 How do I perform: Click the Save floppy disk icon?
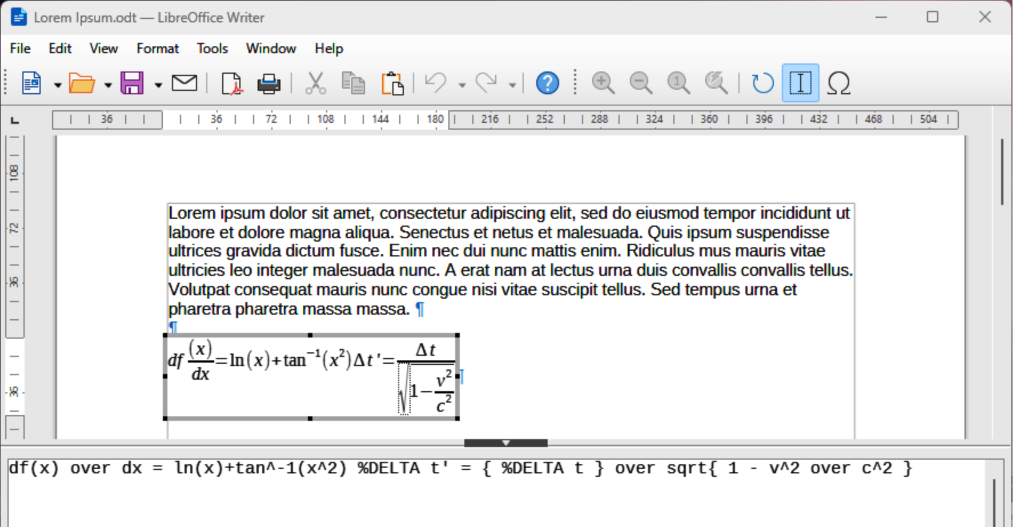(x=132, y=83)
